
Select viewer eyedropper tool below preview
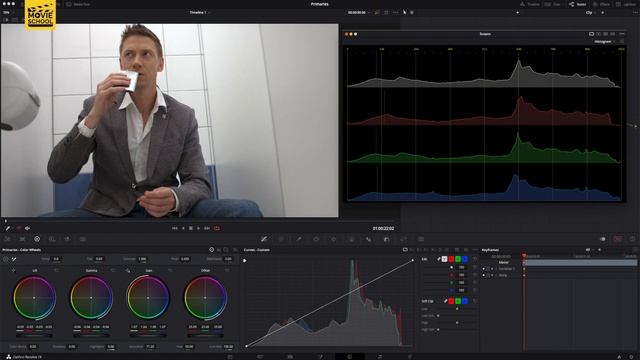click(8, 228)
